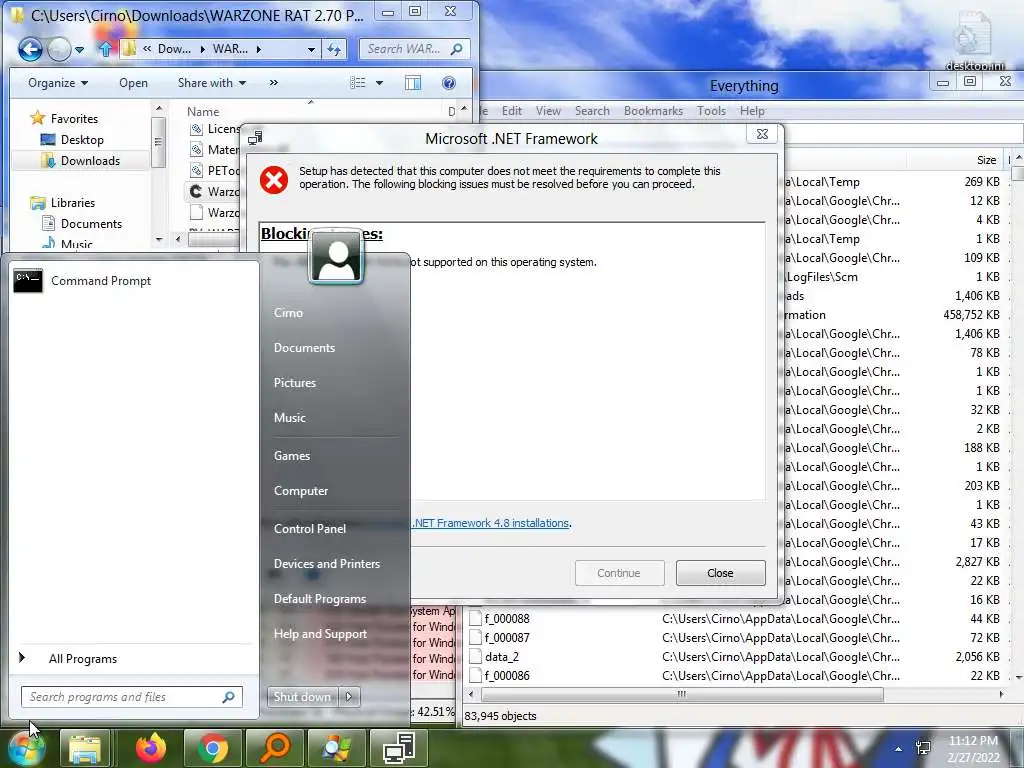Image resolution: width=1024 pixels, height=768 pixels.
Task: Open Organize dropdown in Explorer
Action: pos(57,83)
